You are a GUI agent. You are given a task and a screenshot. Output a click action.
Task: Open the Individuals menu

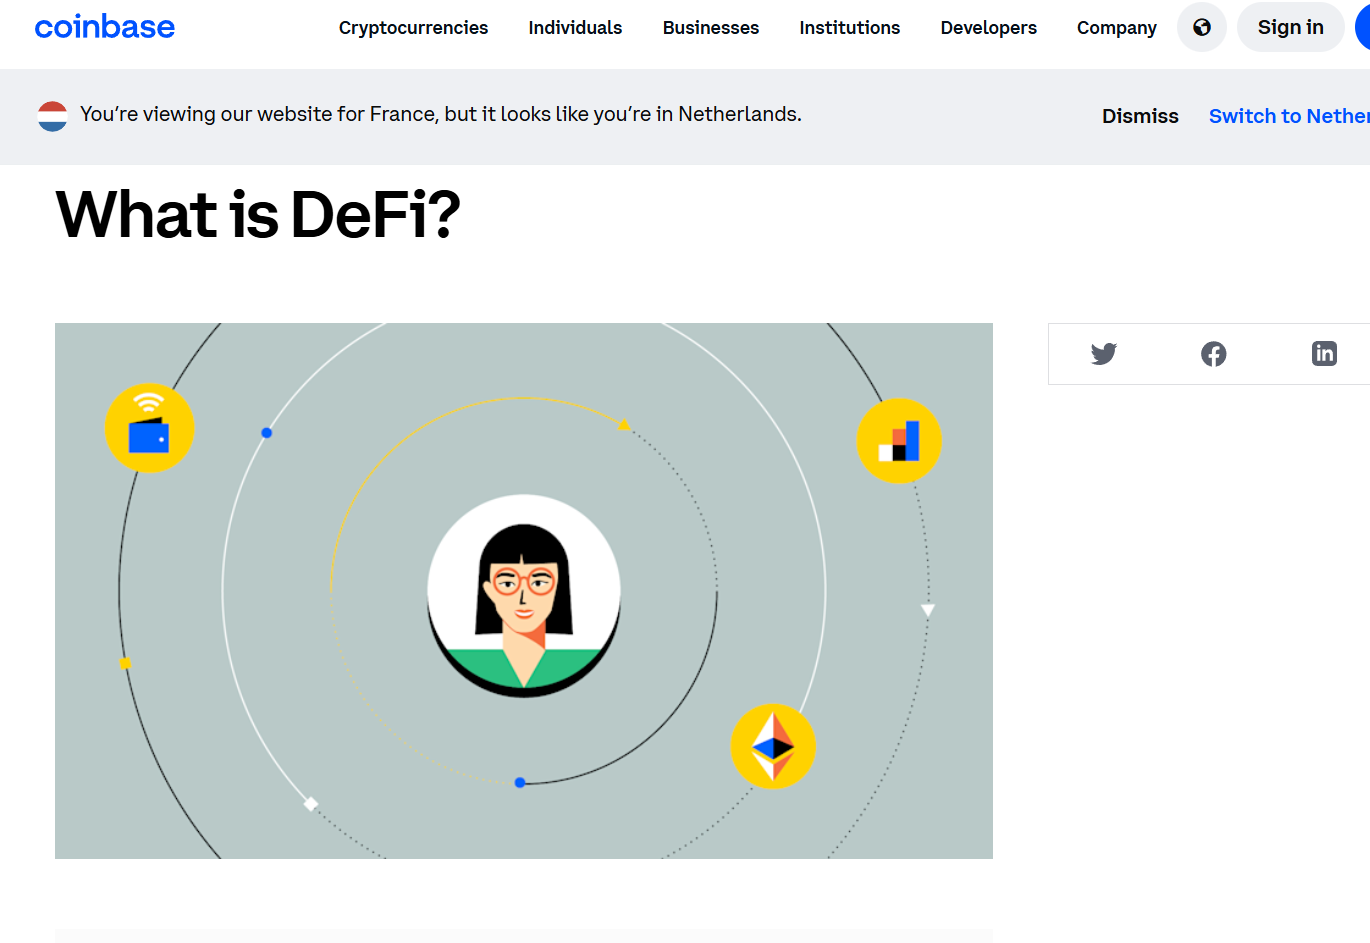click(575, 28)
